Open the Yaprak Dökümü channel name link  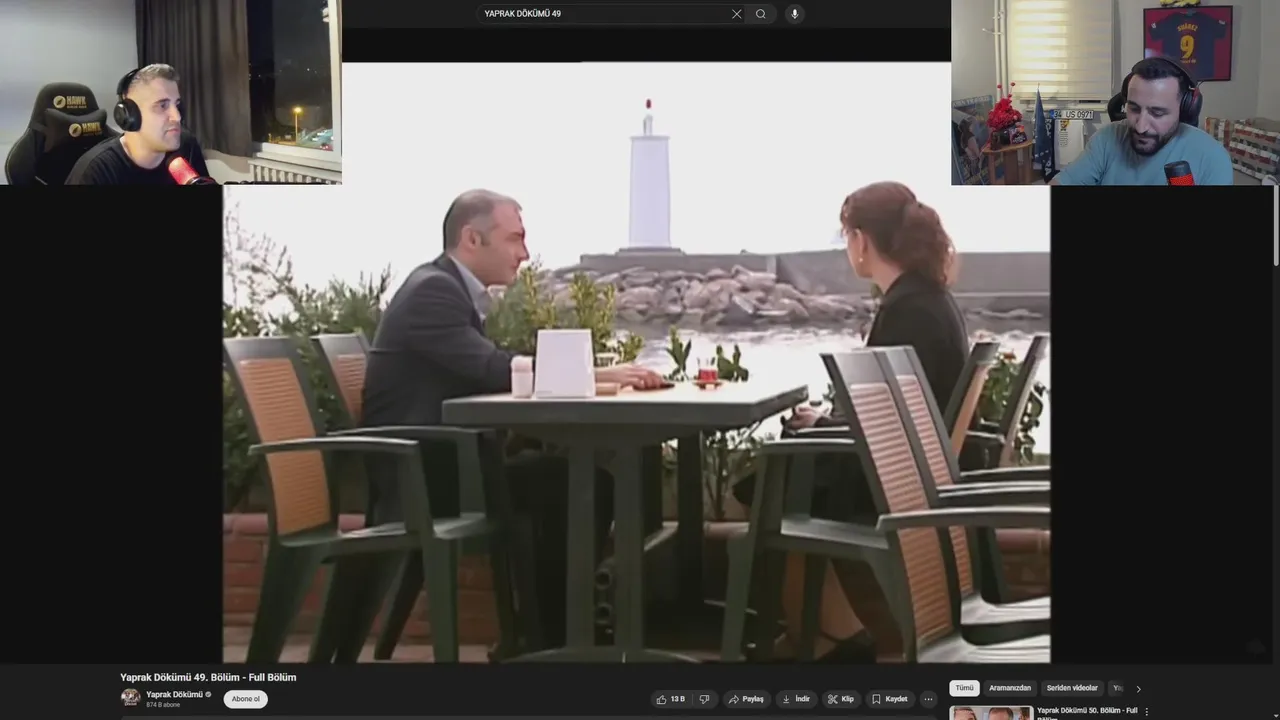pos(175,694)
